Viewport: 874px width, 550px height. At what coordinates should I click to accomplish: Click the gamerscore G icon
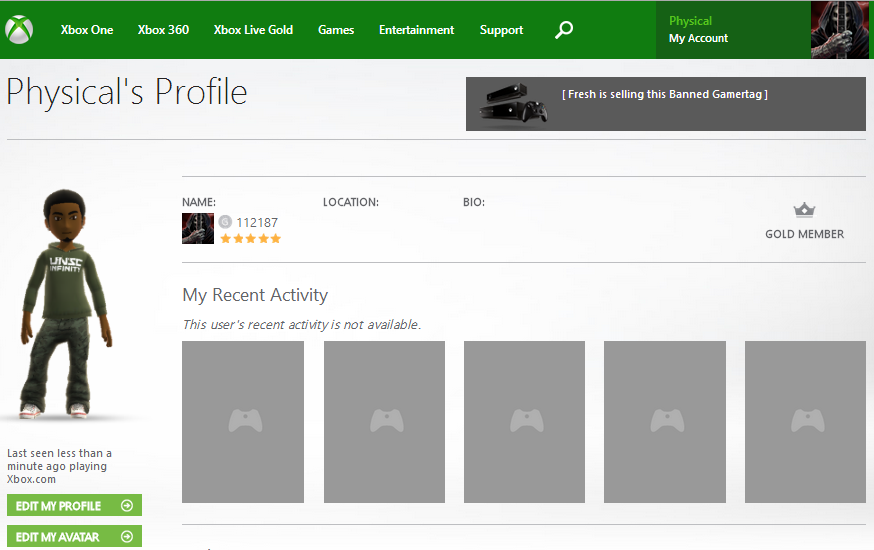coord(225,222)
